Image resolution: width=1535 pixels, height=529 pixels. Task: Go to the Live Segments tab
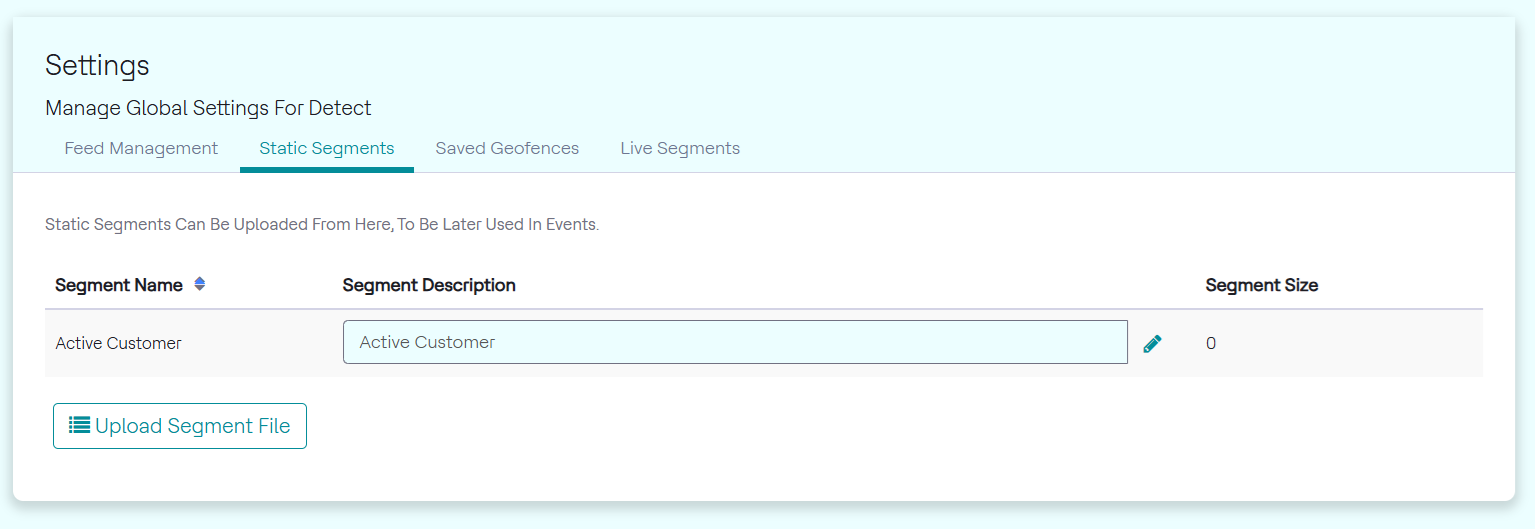[x=680, y=149]
